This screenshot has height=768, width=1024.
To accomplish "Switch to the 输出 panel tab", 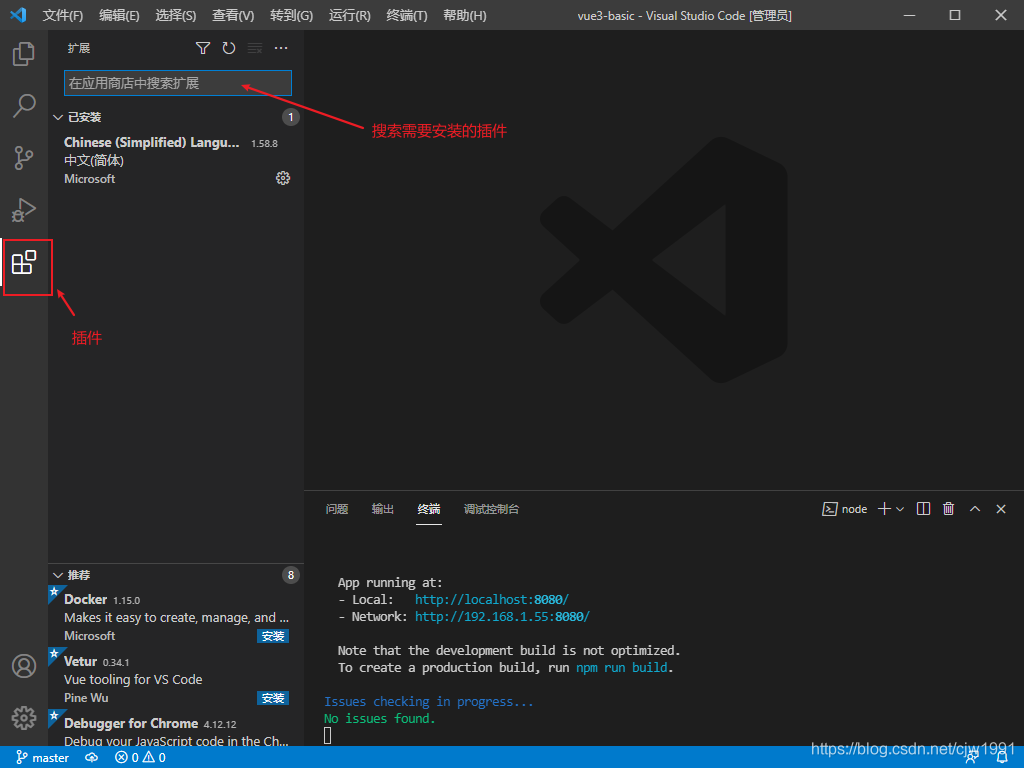I will (383, 509).
